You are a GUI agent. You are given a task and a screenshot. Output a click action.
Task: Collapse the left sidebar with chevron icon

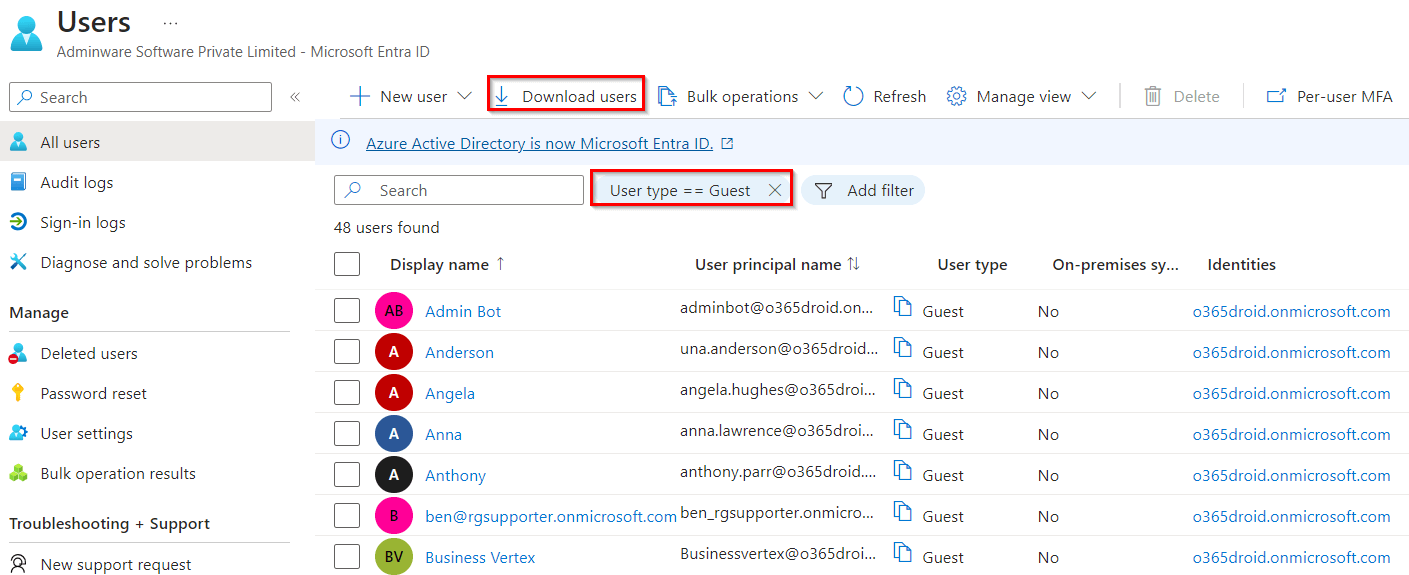[x=295, y=97]
